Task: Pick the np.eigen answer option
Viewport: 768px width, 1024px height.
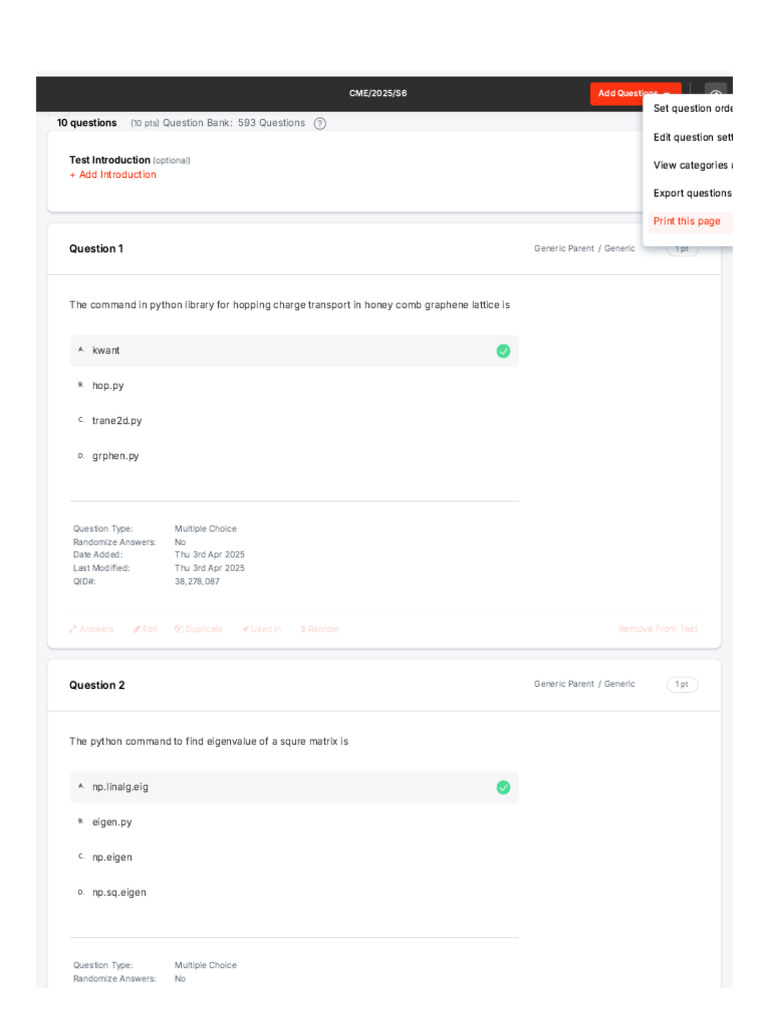Action: click(112, 857)
